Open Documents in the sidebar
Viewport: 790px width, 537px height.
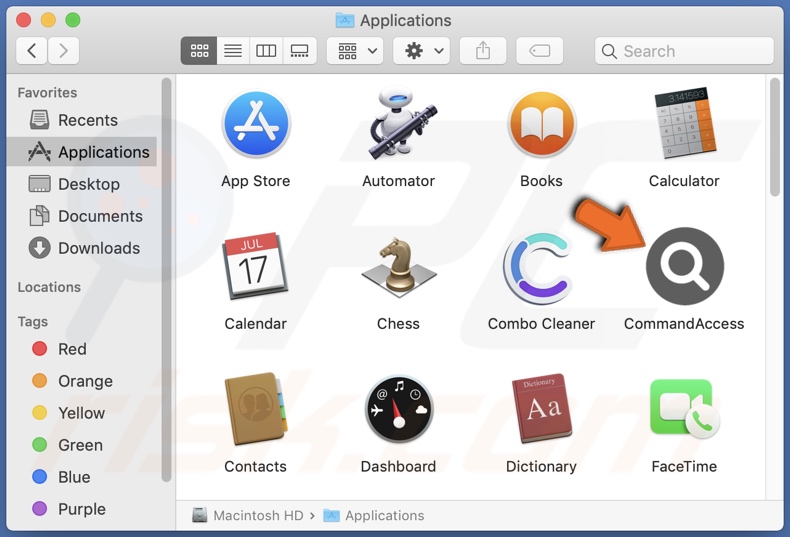click(x=82, y=216)
